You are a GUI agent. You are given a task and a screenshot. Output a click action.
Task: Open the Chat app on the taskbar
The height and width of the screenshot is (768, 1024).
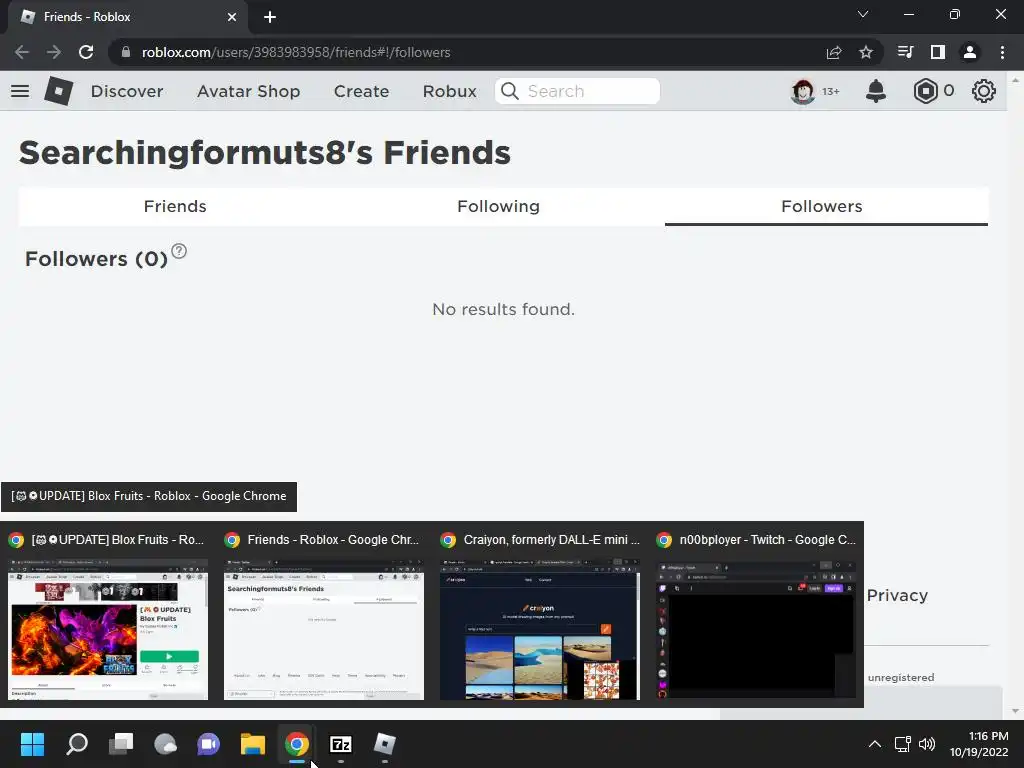209,744
